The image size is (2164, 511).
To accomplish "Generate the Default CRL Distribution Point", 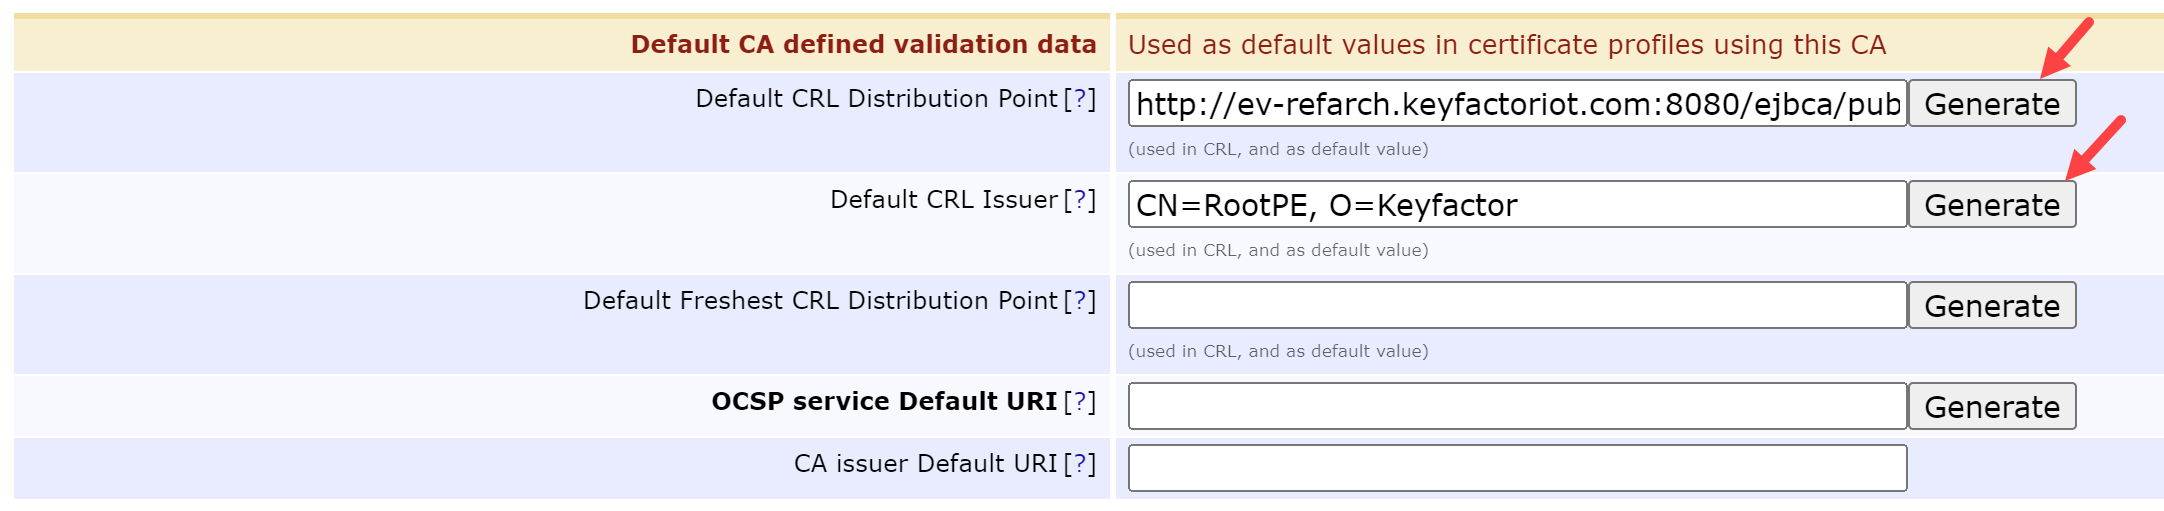I will tap(1991, 104).
